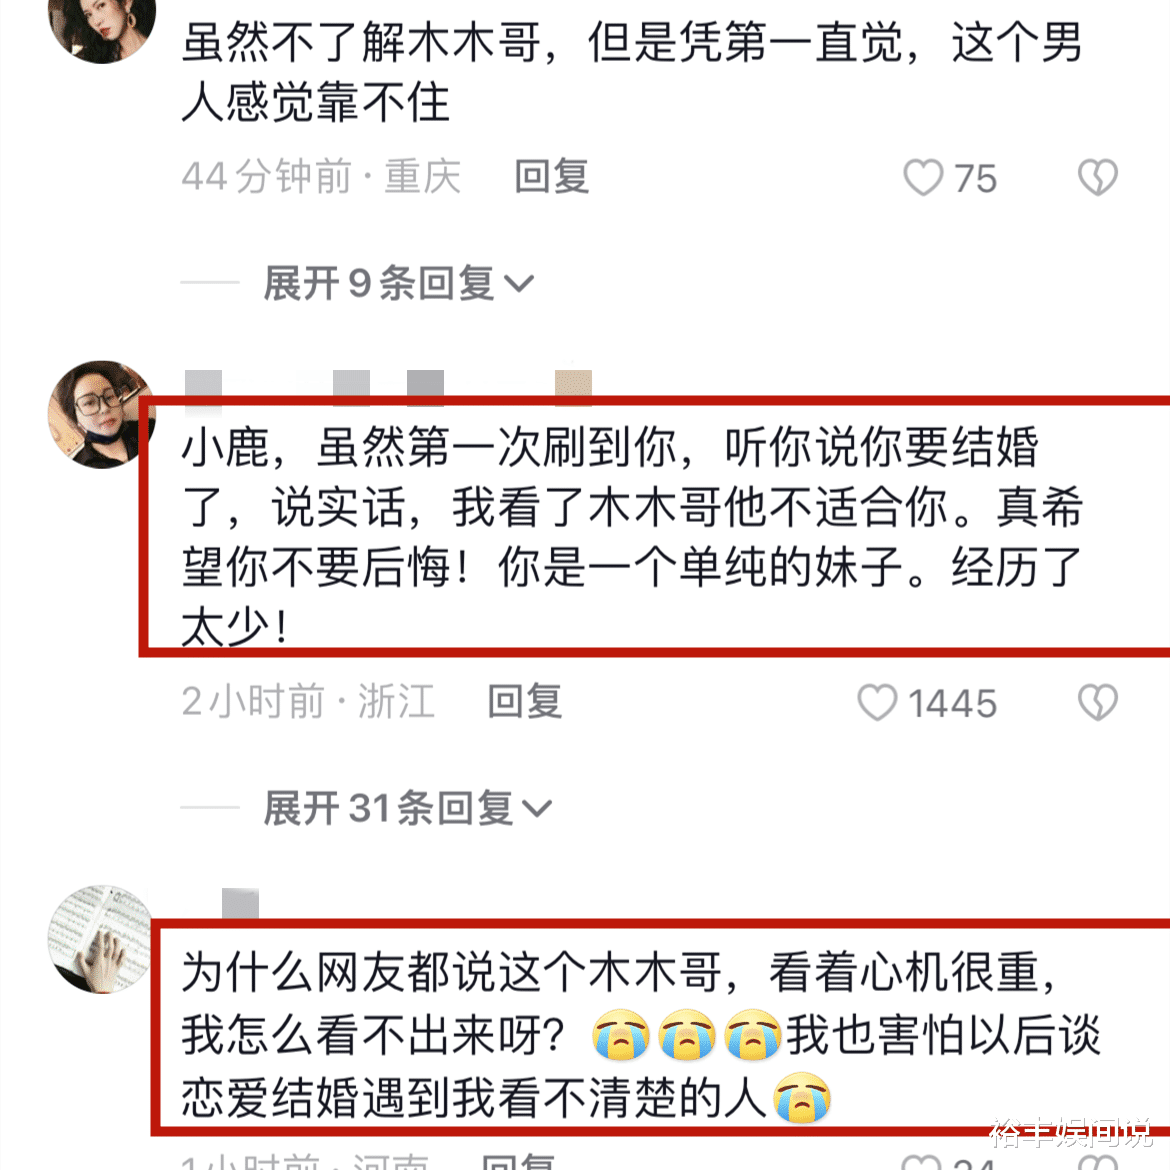Select comment text starting 小鹿，虽然第一次
This screenshot has height=1170, width=1170.
tap(633, 537)
